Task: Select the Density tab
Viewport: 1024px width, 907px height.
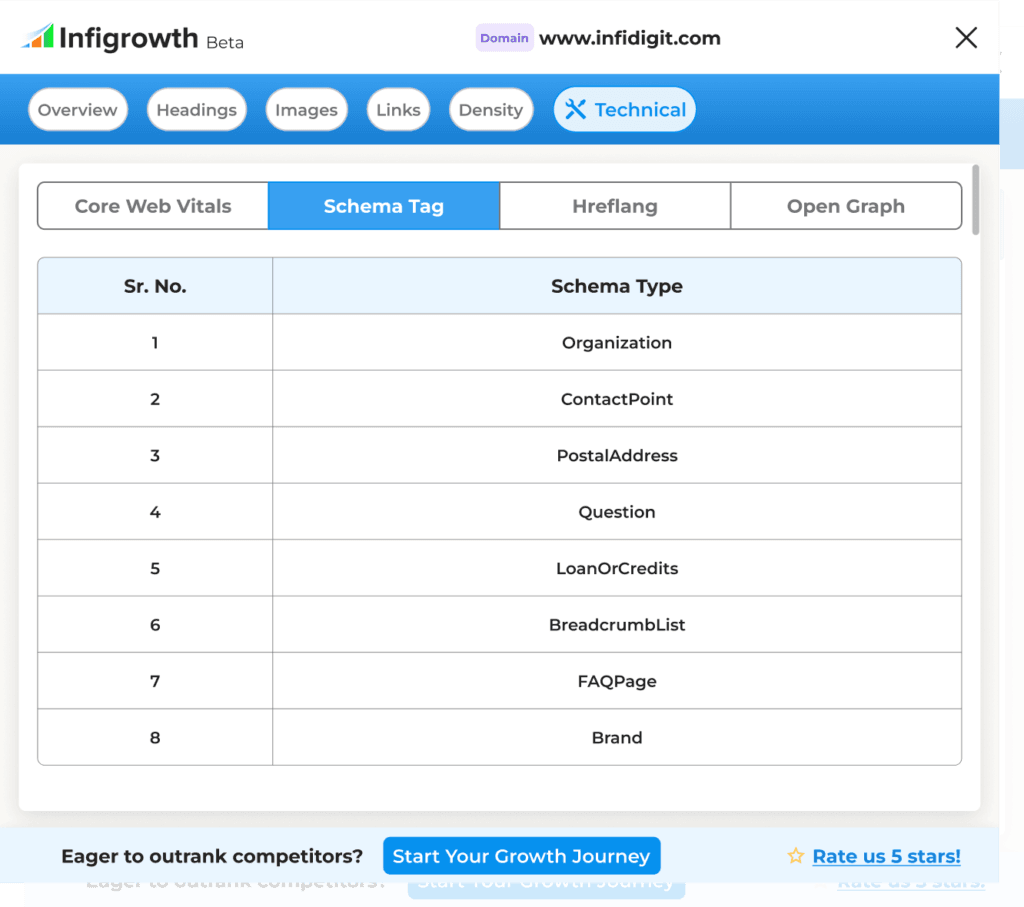Action: 490,110
